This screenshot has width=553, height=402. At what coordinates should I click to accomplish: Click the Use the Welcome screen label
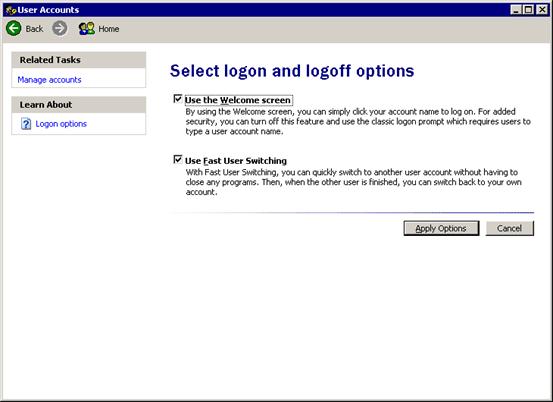pyautogui.click(x=238, y=100)
